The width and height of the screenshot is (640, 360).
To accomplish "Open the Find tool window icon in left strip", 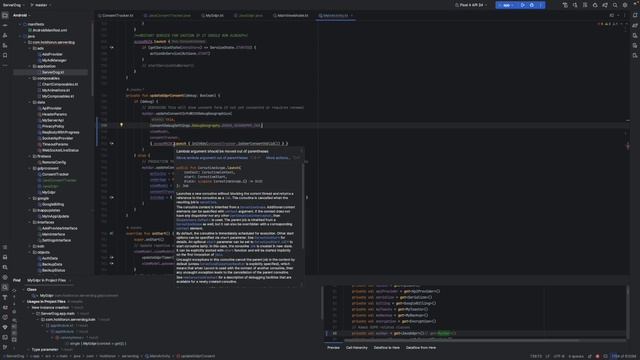I will (5, 287).
